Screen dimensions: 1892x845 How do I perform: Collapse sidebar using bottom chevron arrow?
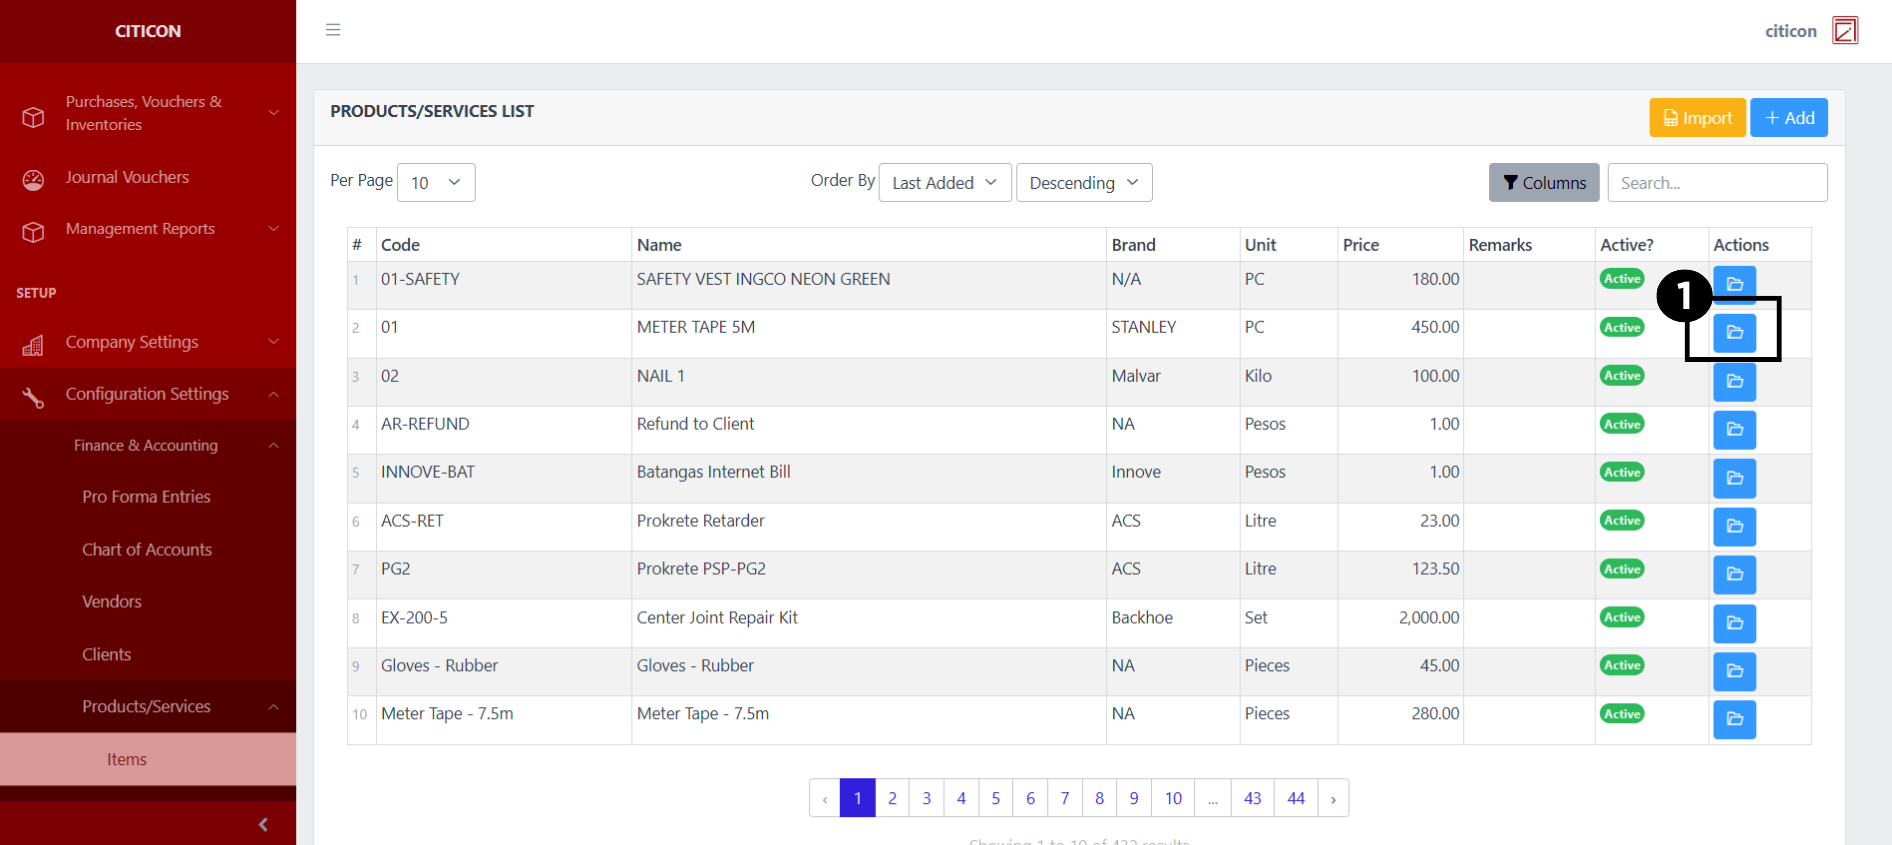pos(263,824)
